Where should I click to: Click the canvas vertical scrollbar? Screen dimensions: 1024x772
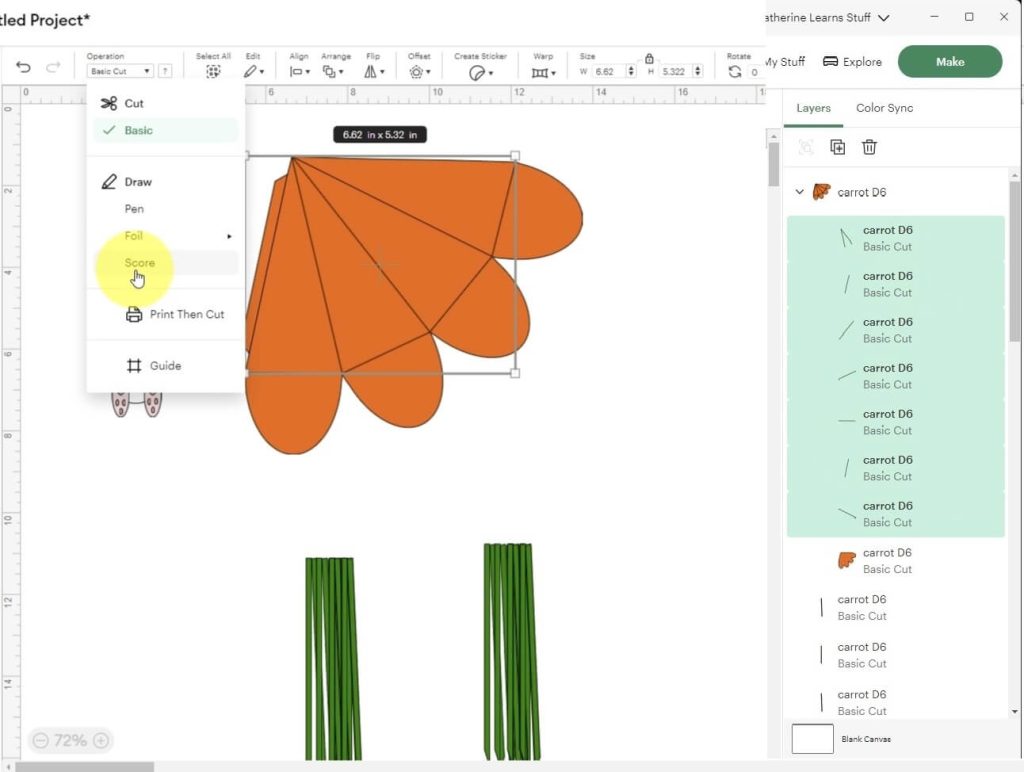773,163
